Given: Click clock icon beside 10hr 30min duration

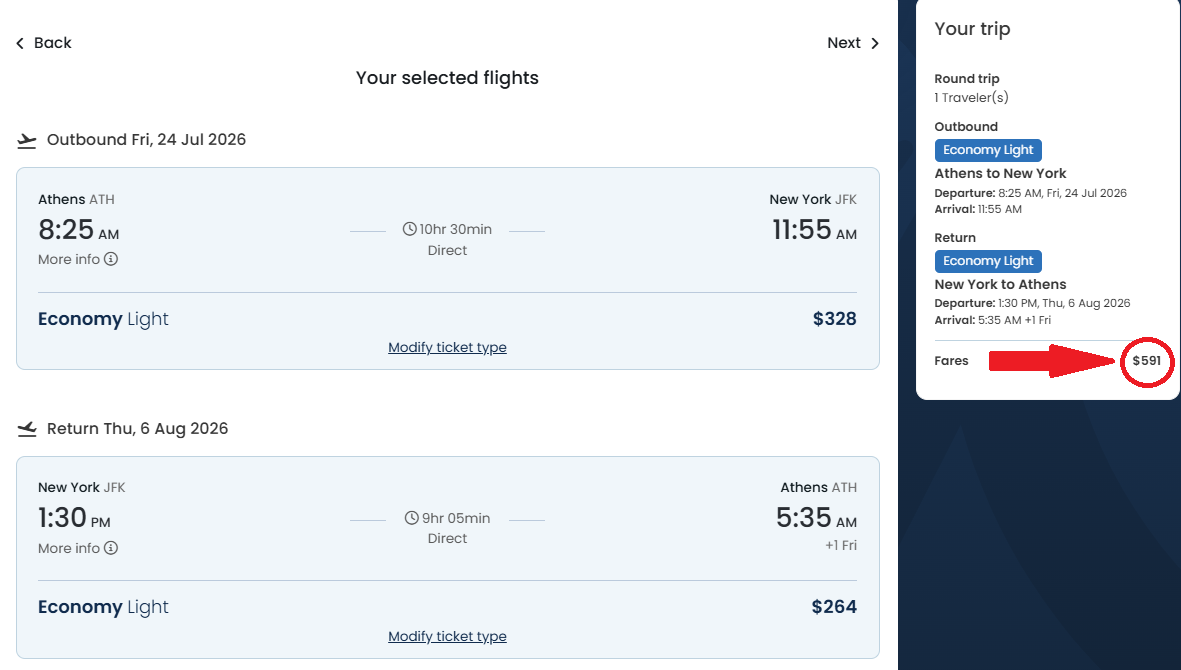Looking at the screenshot, I should point(410,229).
